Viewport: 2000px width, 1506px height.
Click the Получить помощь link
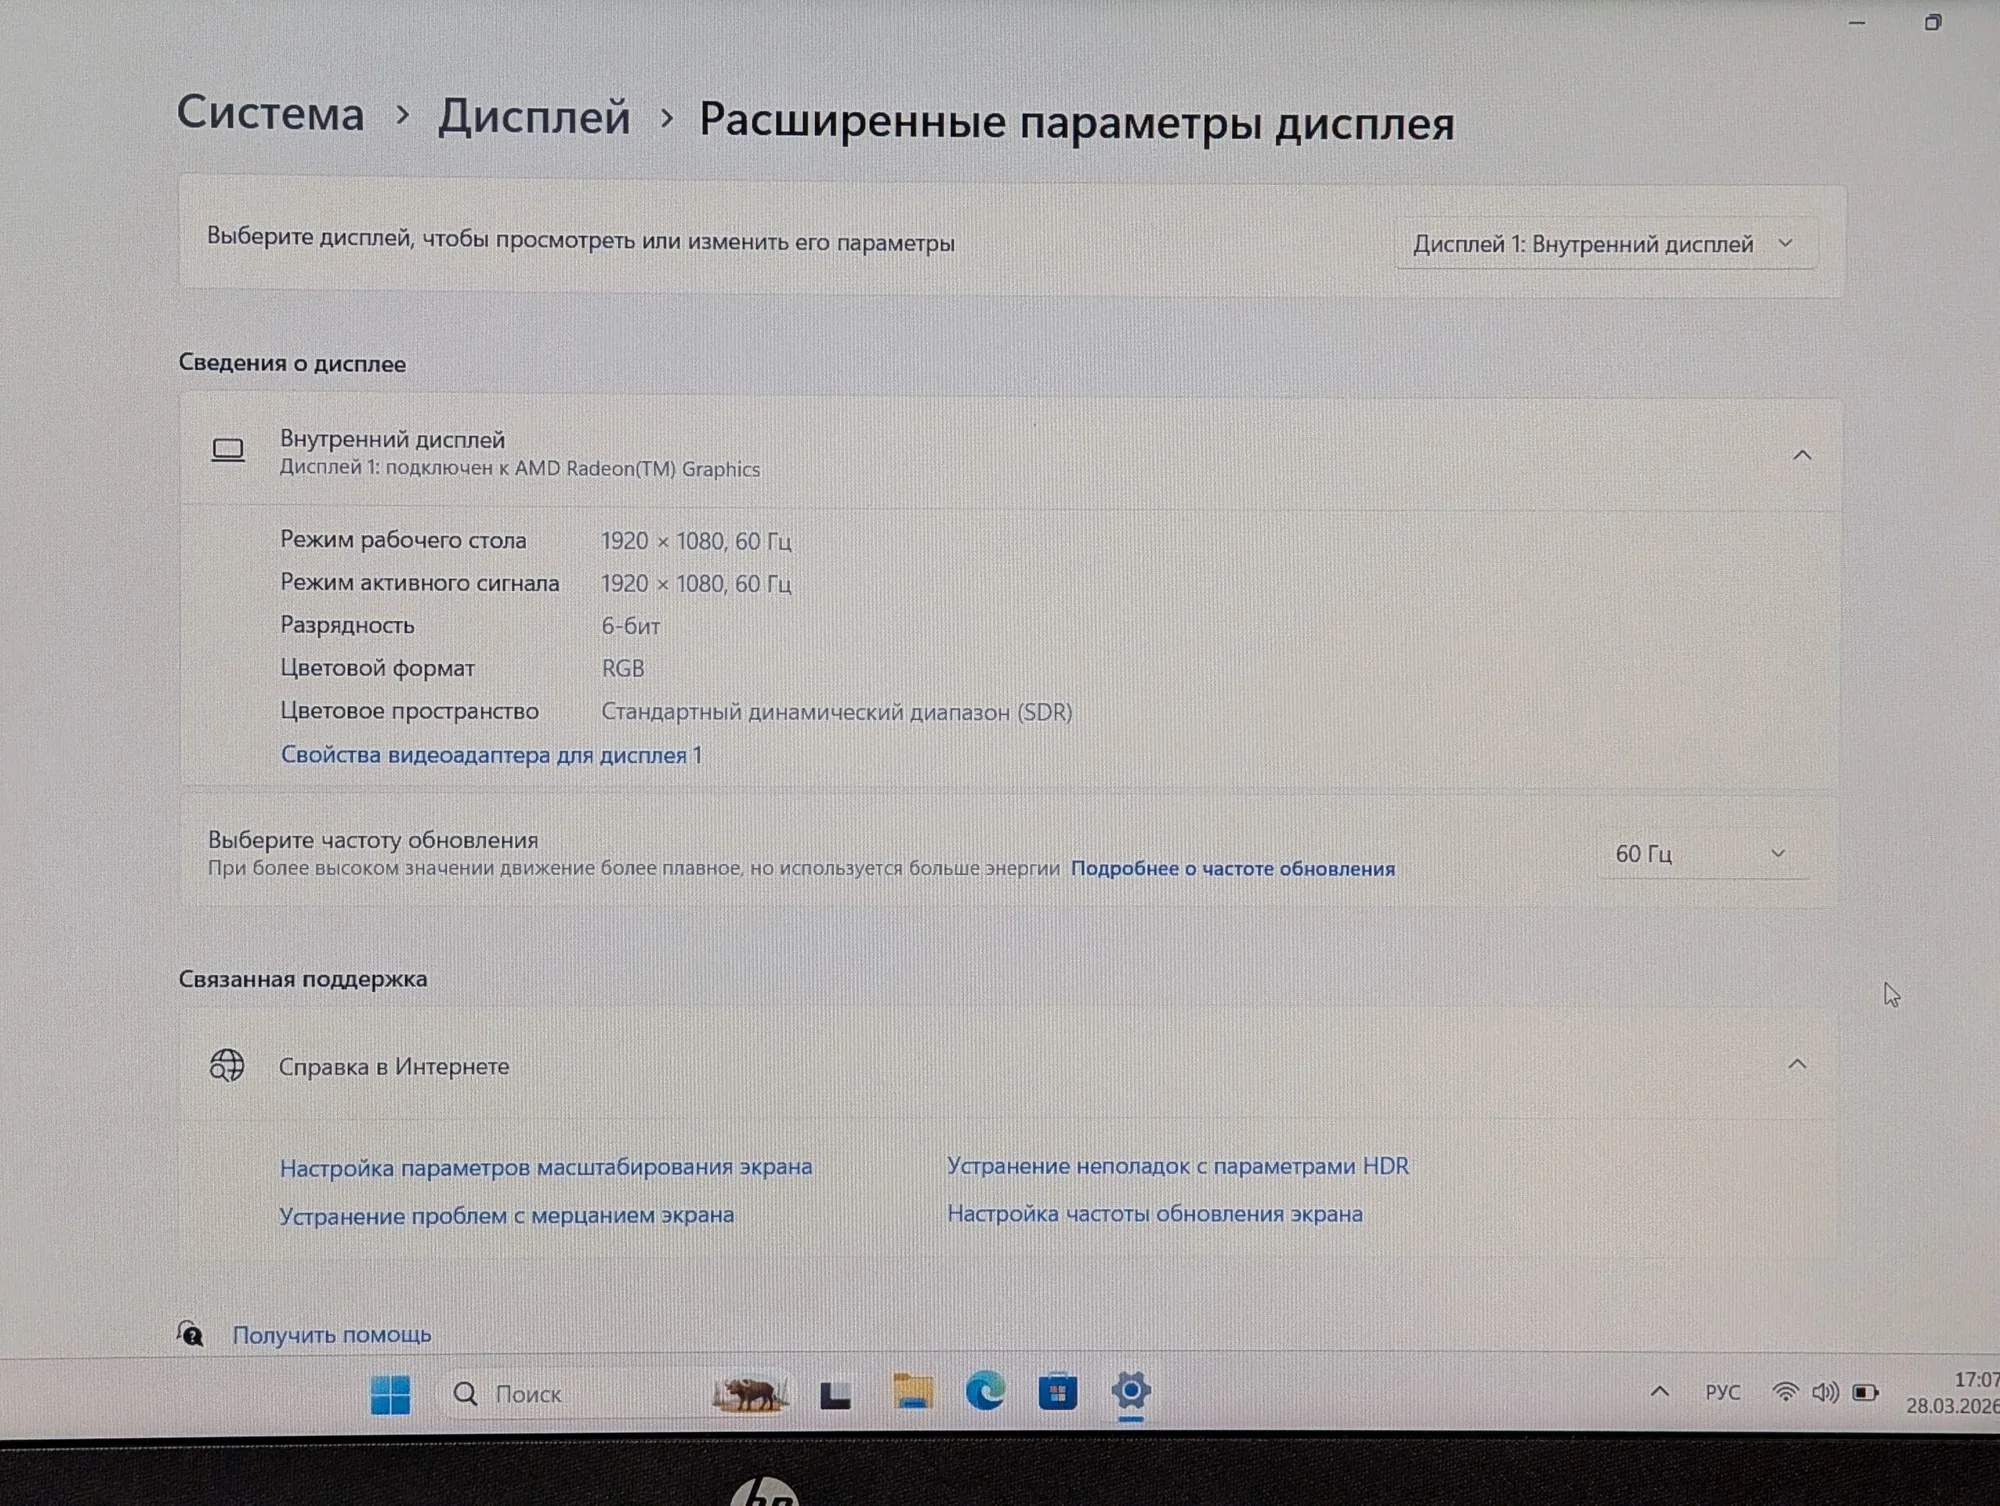pos(332,1335)
